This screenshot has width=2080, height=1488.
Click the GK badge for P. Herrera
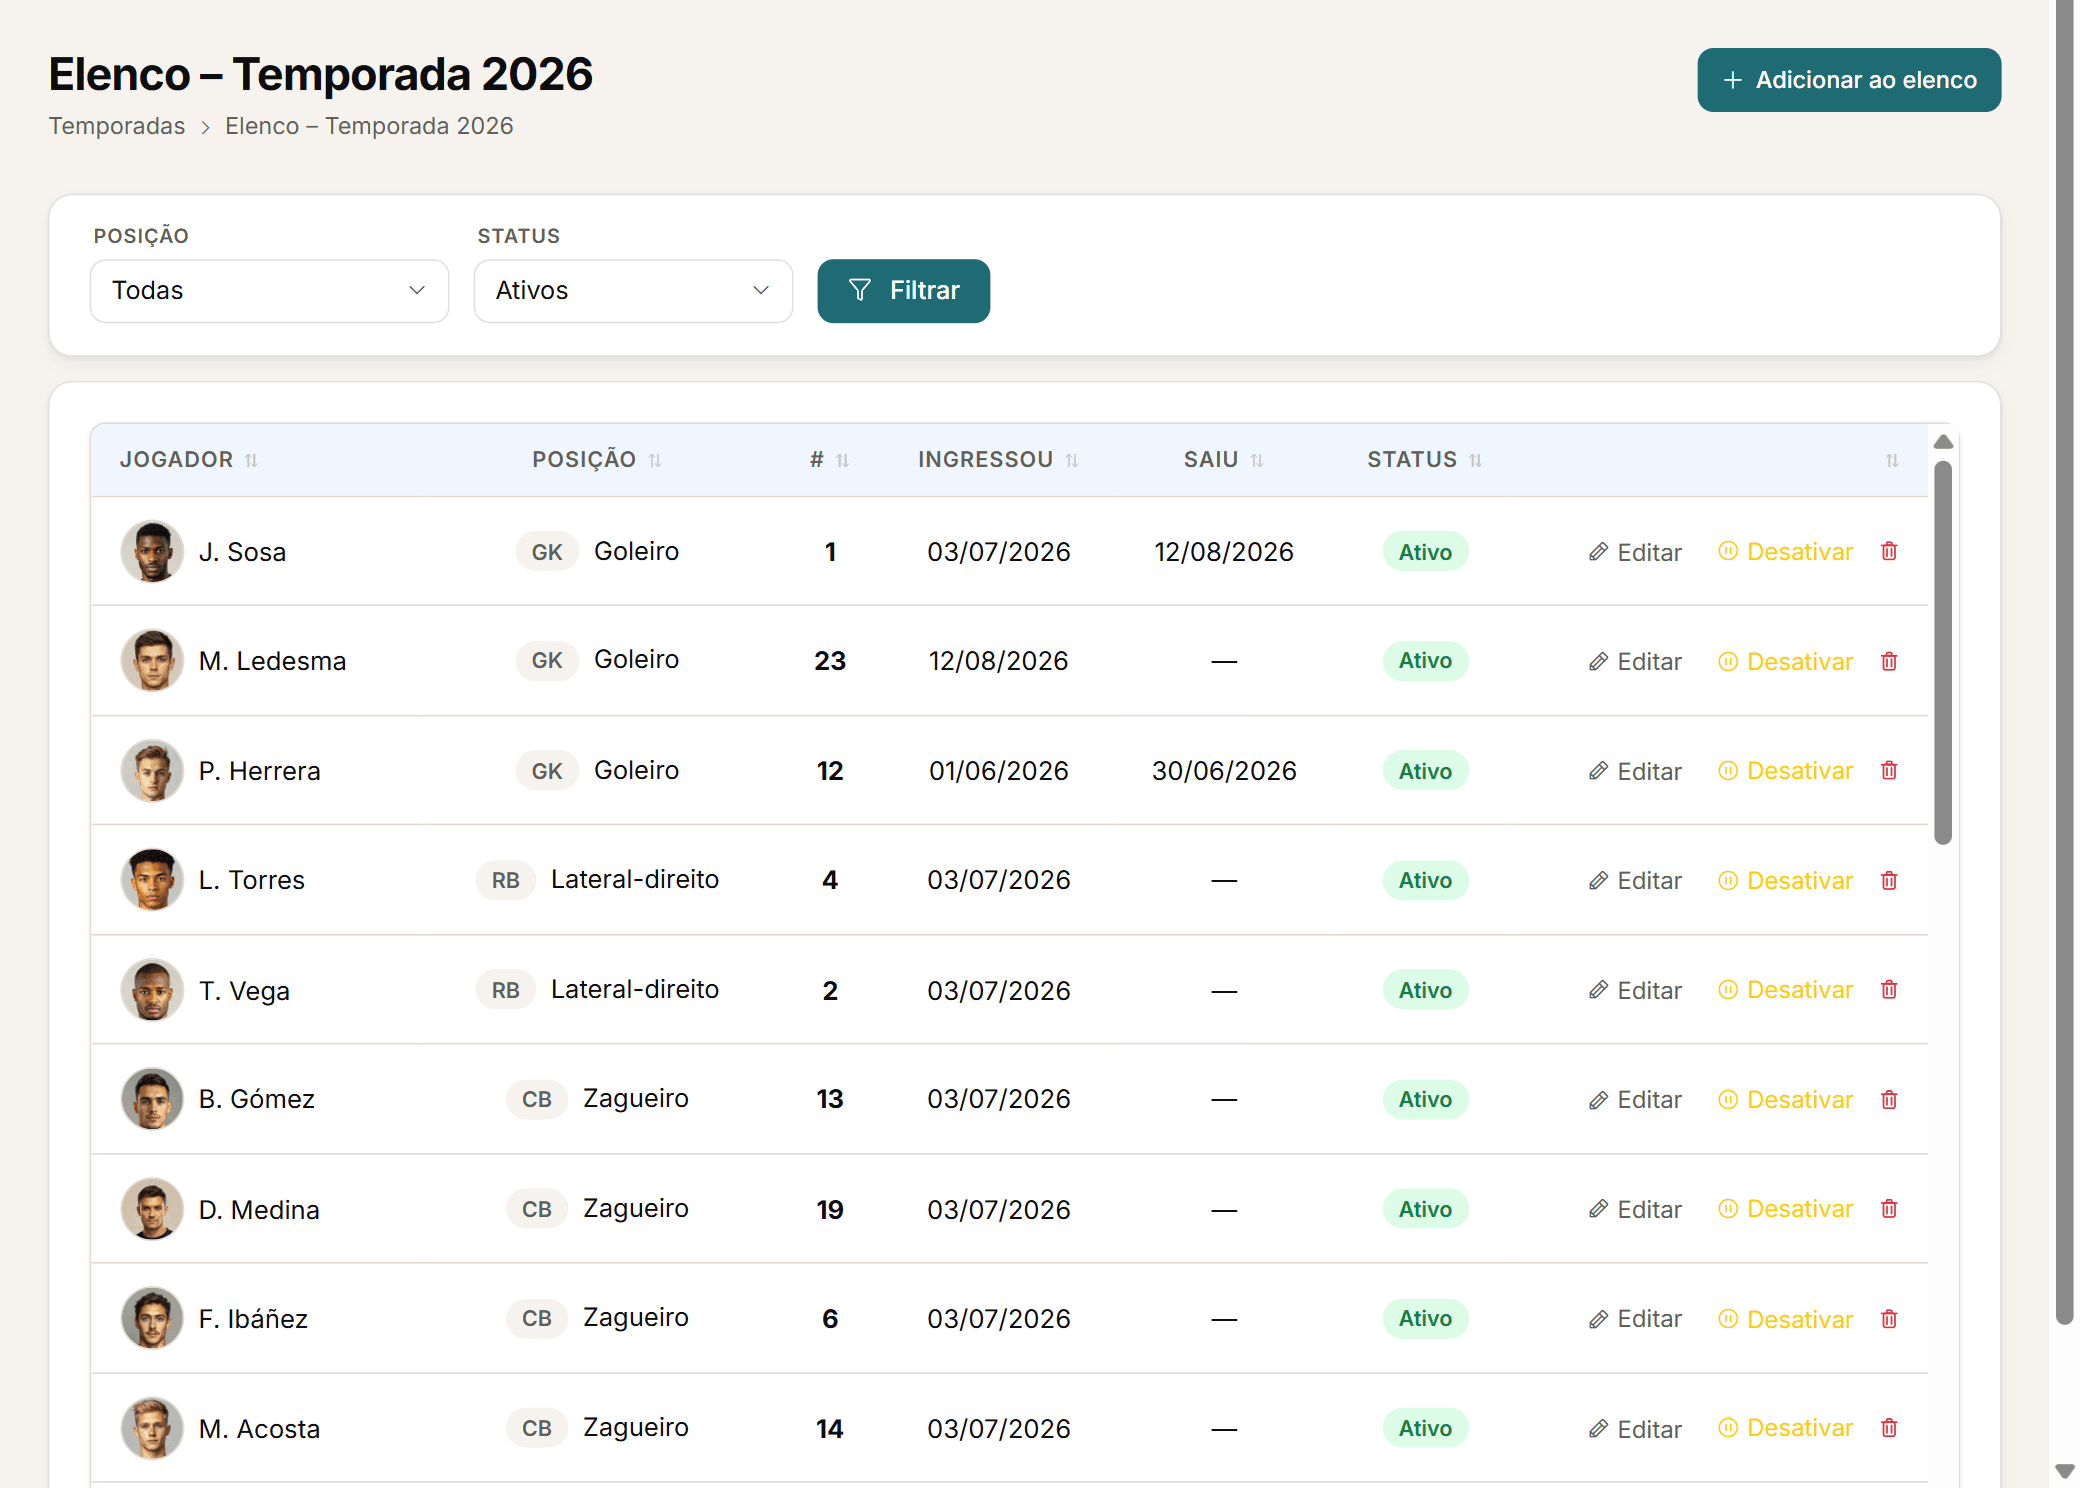(x=547, y=771)
